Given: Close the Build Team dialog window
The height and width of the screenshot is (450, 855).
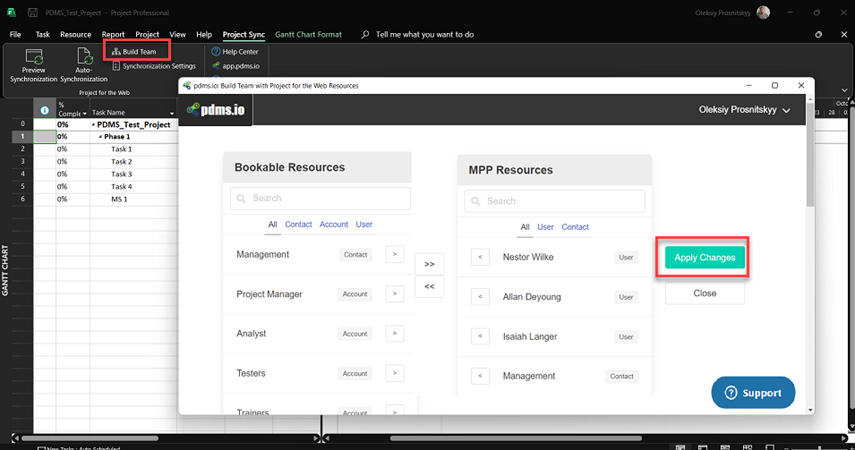Looking at the screenshot, I should [x=801, y=86].
